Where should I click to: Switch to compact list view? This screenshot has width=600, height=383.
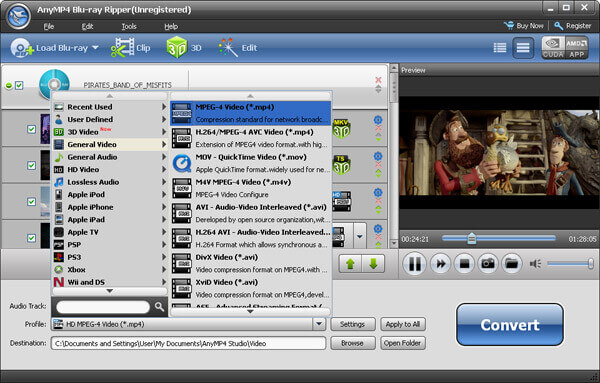(x=523, y=48)
